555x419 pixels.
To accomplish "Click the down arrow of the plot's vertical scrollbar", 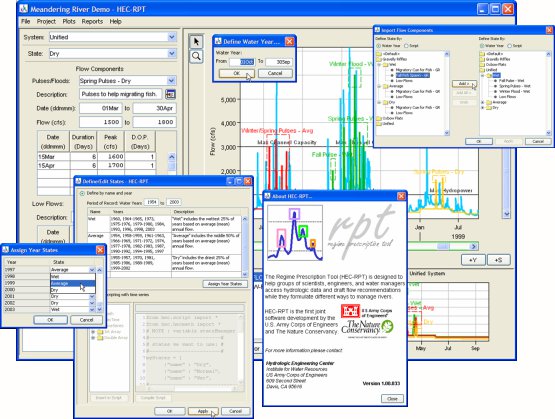I will pos(507,214).
